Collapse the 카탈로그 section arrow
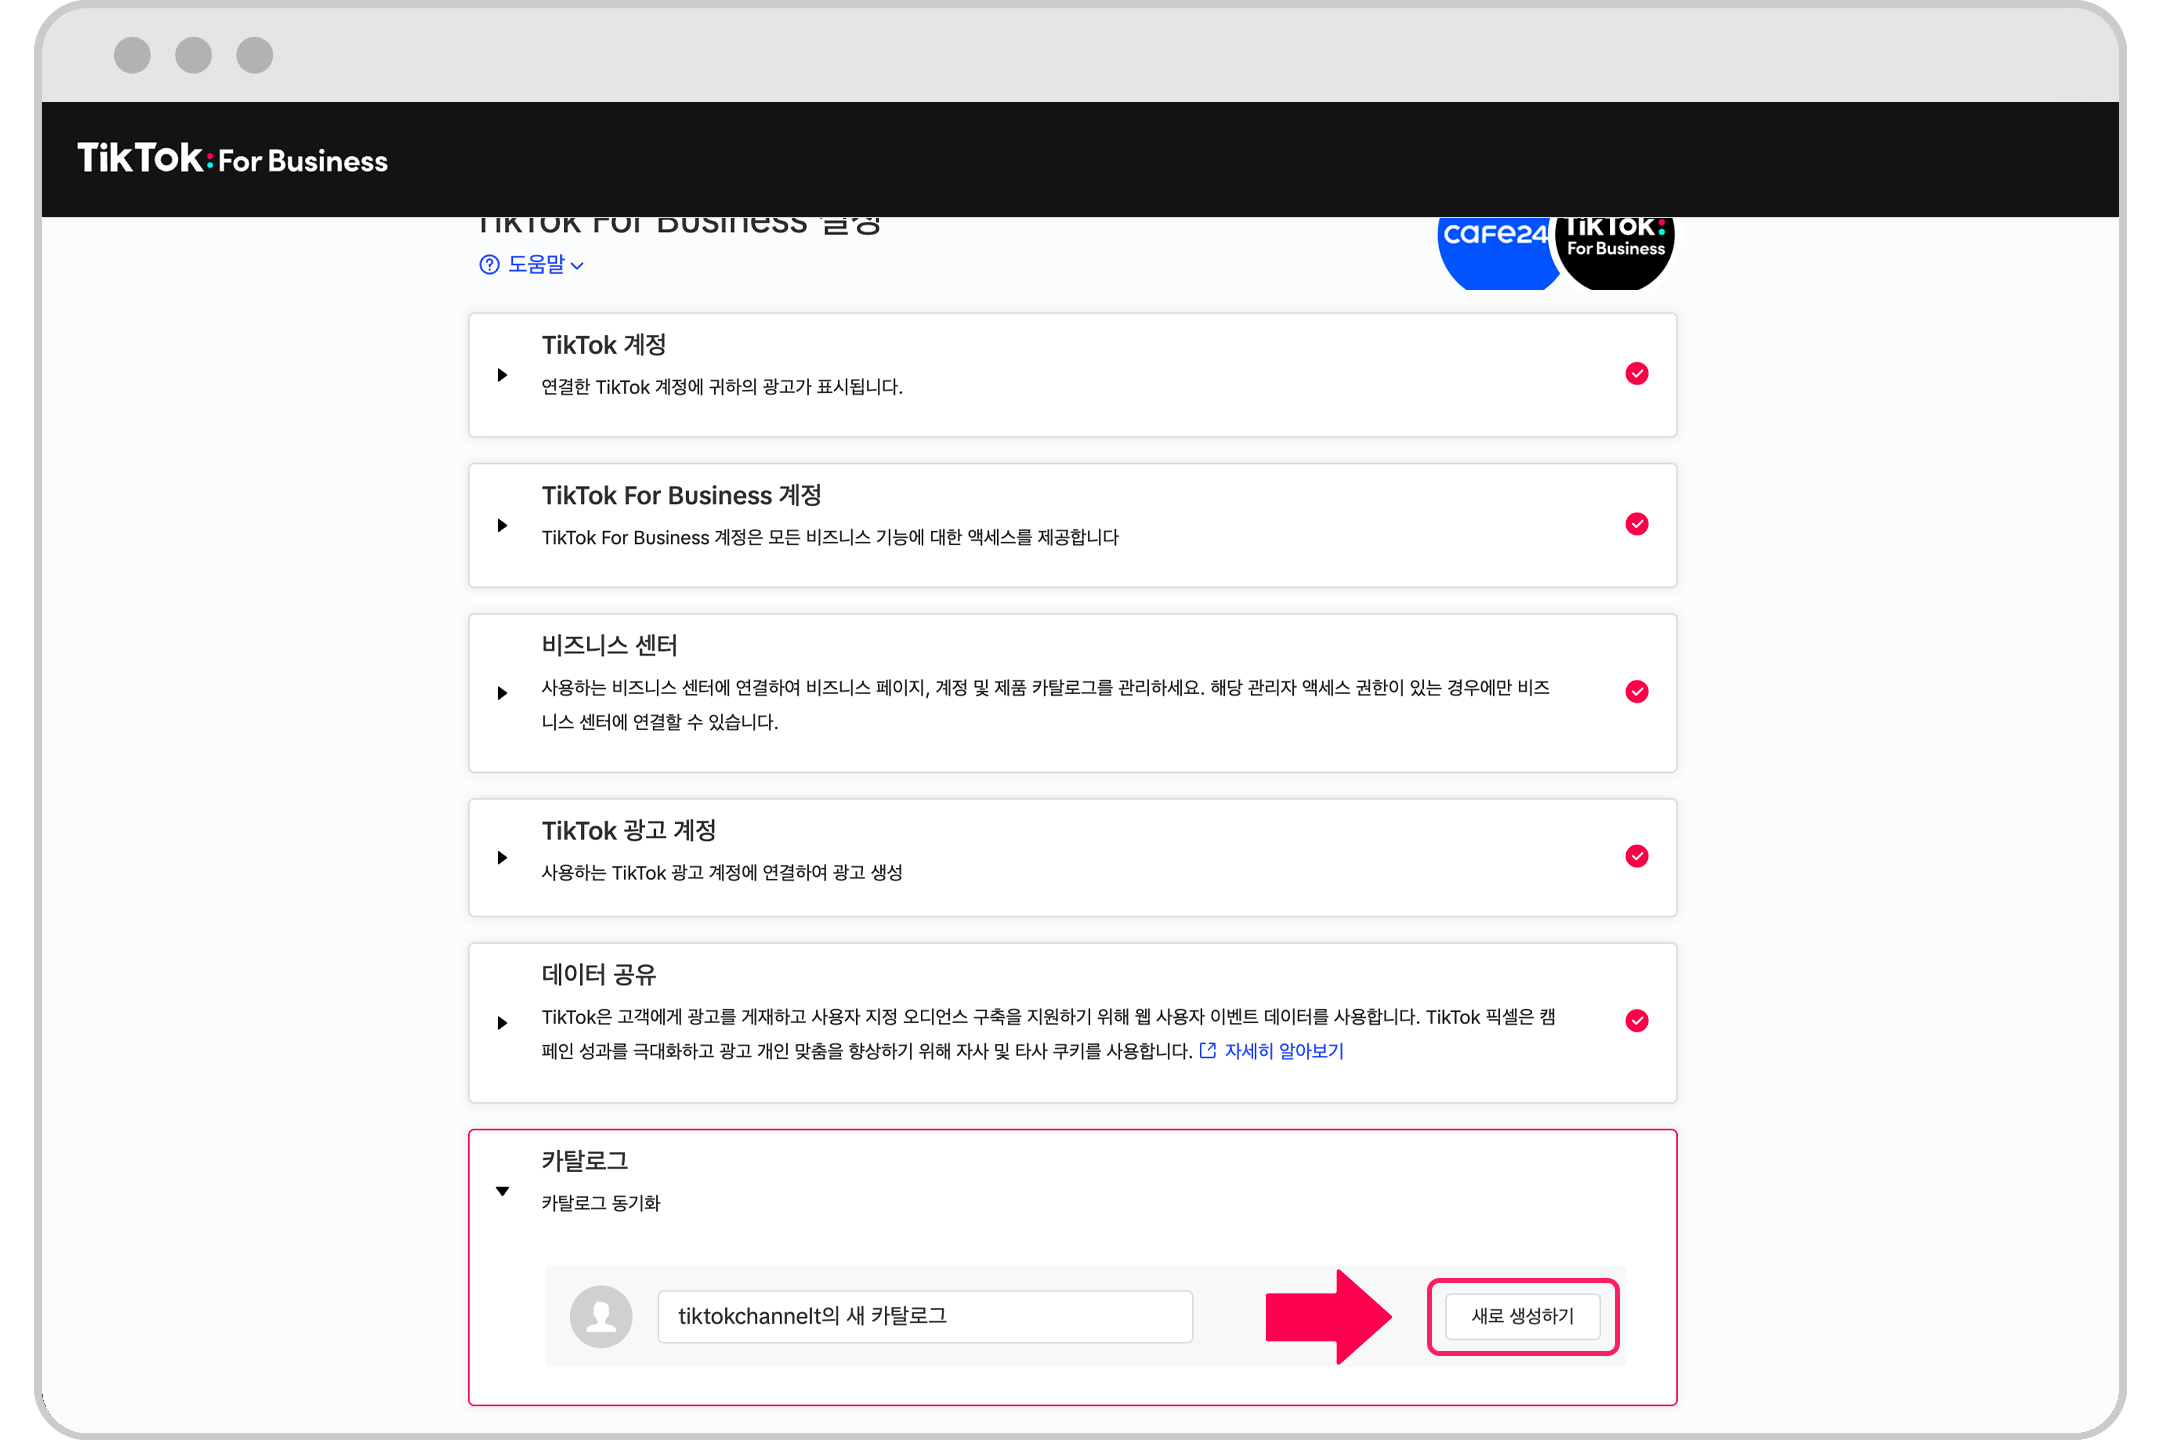The width and height of the screenshot is (2160, 1440). [x=502, y=1191]
